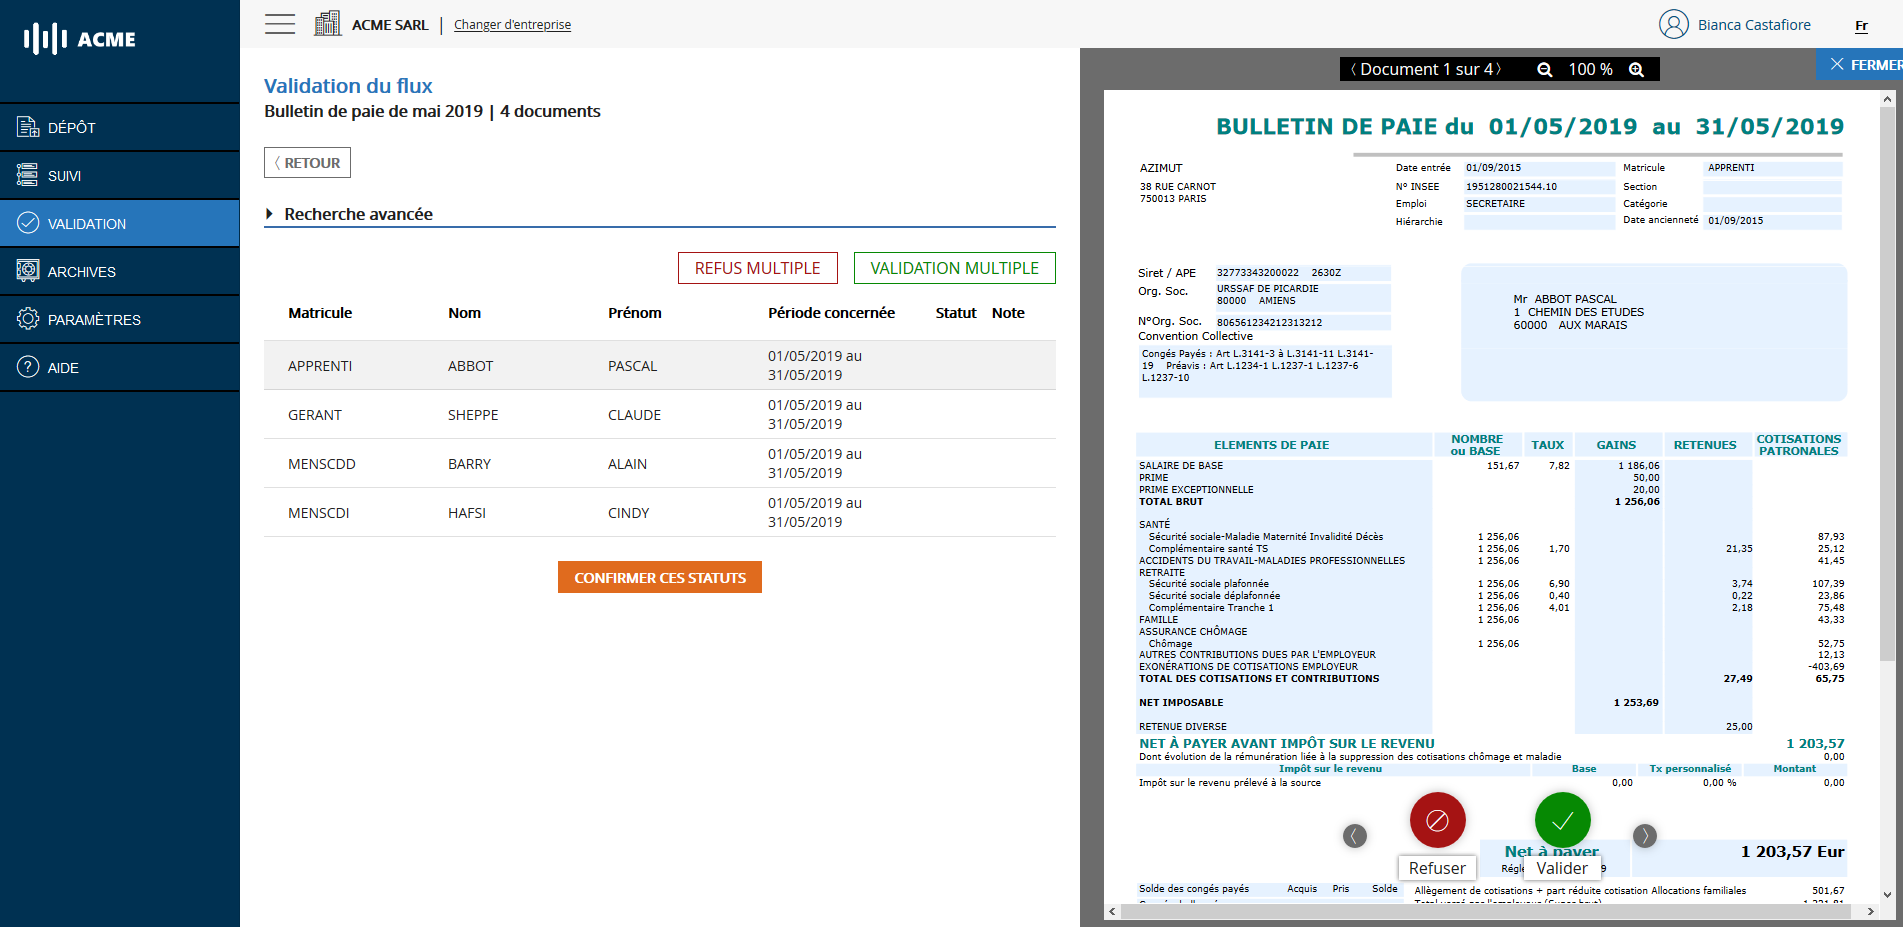Open Bianca Castafiore's profile avatar
This screenshot has height=927, width=1903.
point(1674,24)
